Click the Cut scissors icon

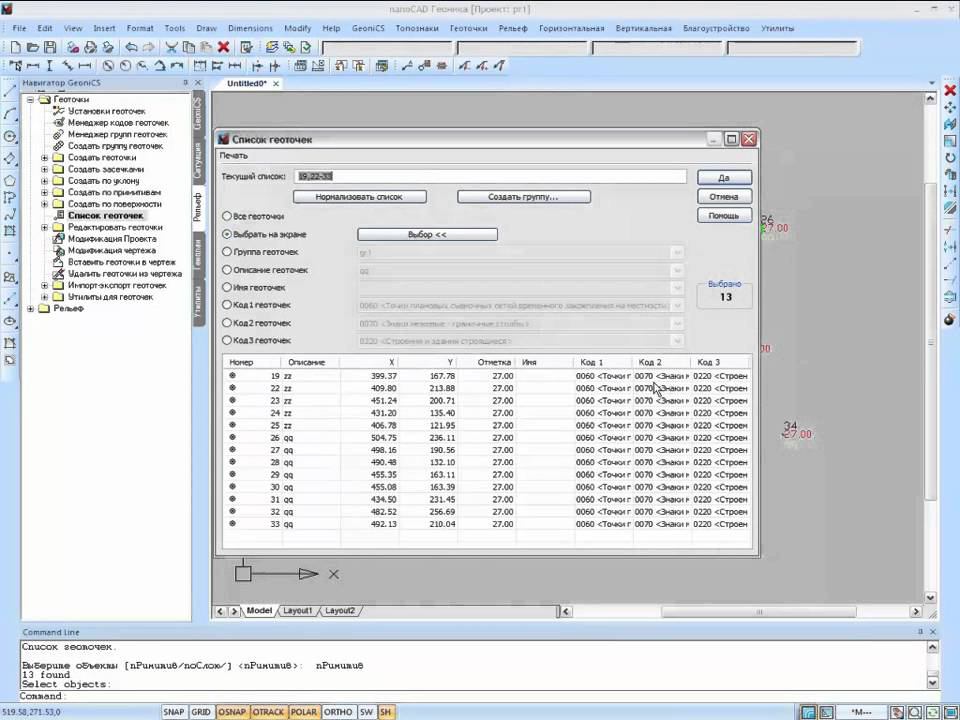point(172,47)
